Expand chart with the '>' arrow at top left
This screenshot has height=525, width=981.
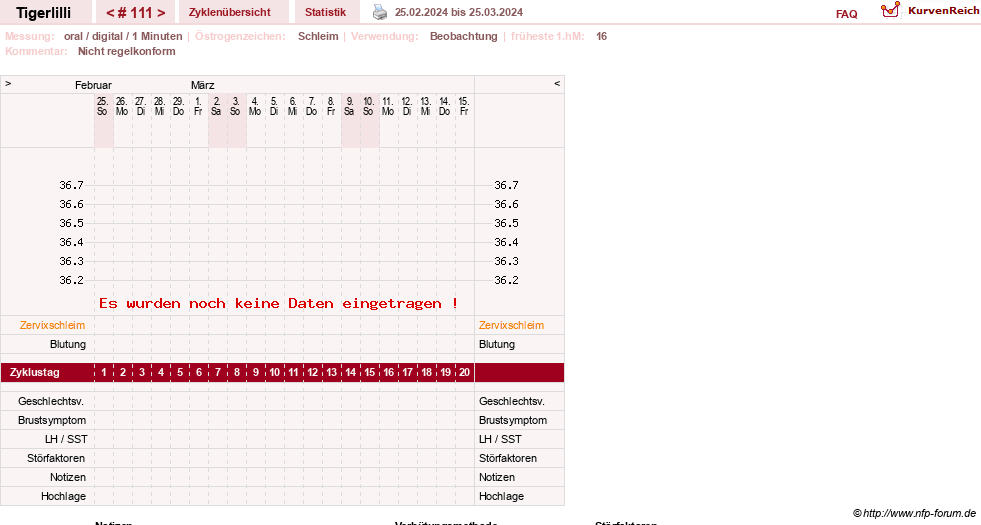[8, 84]
